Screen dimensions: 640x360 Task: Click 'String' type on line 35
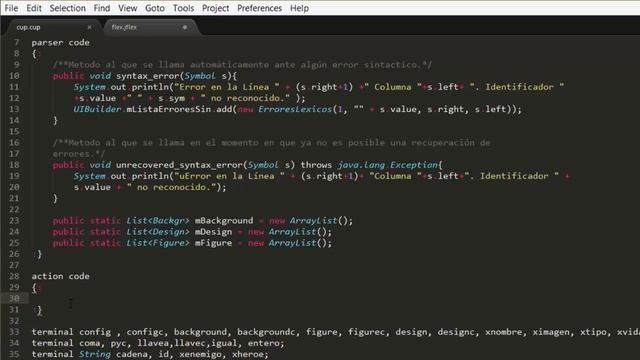[x=95, y=354]
